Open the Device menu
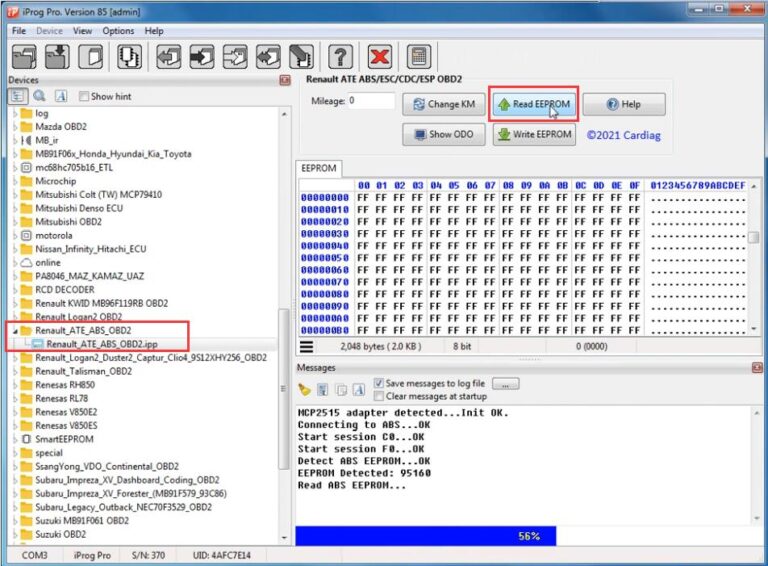 pyautogui.click(x=49, y=31)
